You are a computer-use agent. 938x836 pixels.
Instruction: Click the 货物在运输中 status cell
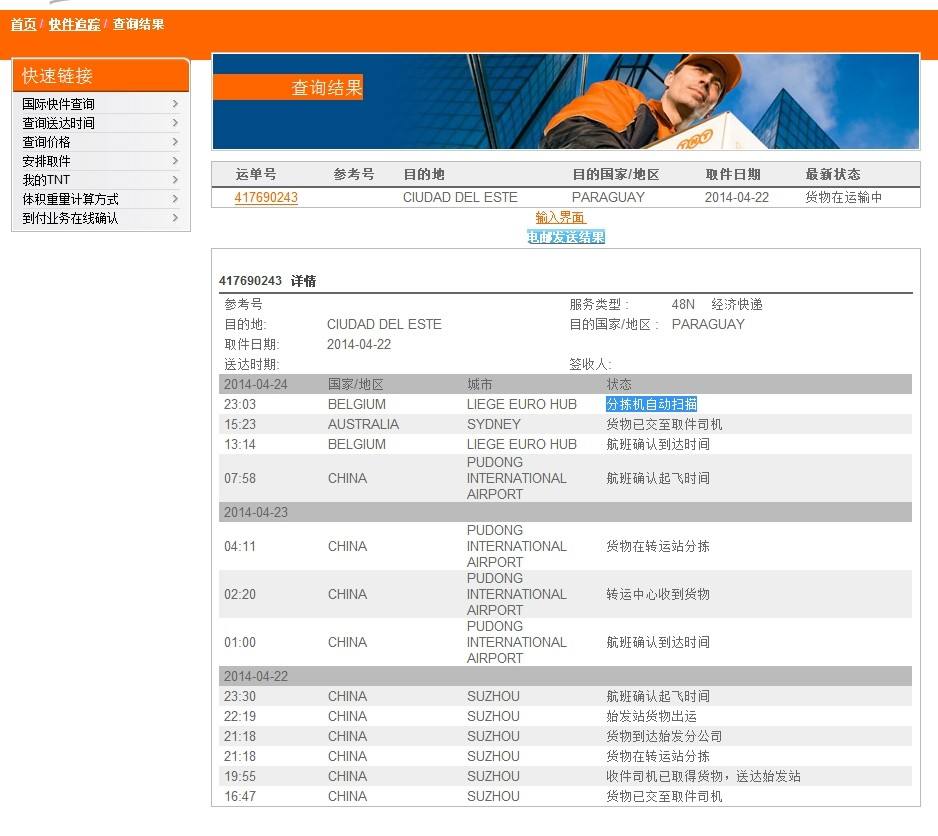[843, 197]
